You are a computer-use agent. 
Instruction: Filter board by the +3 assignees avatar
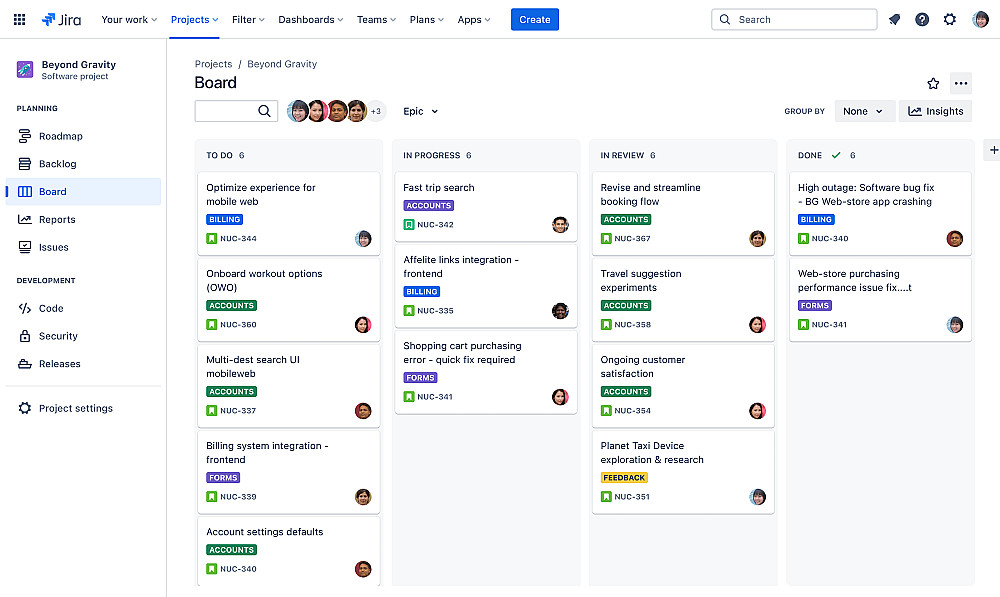tap(376, 111)
